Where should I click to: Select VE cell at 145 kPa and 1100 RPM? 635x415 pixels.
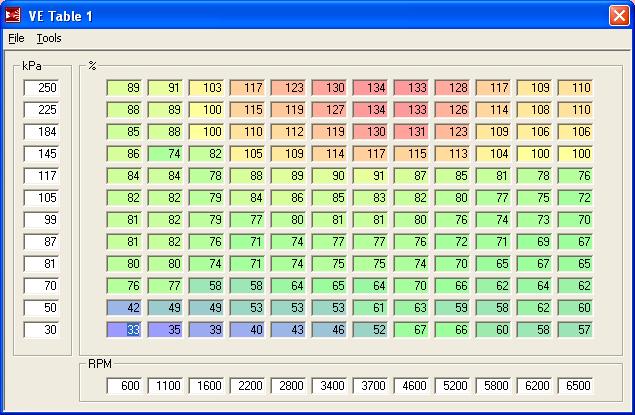pos(168,154)
